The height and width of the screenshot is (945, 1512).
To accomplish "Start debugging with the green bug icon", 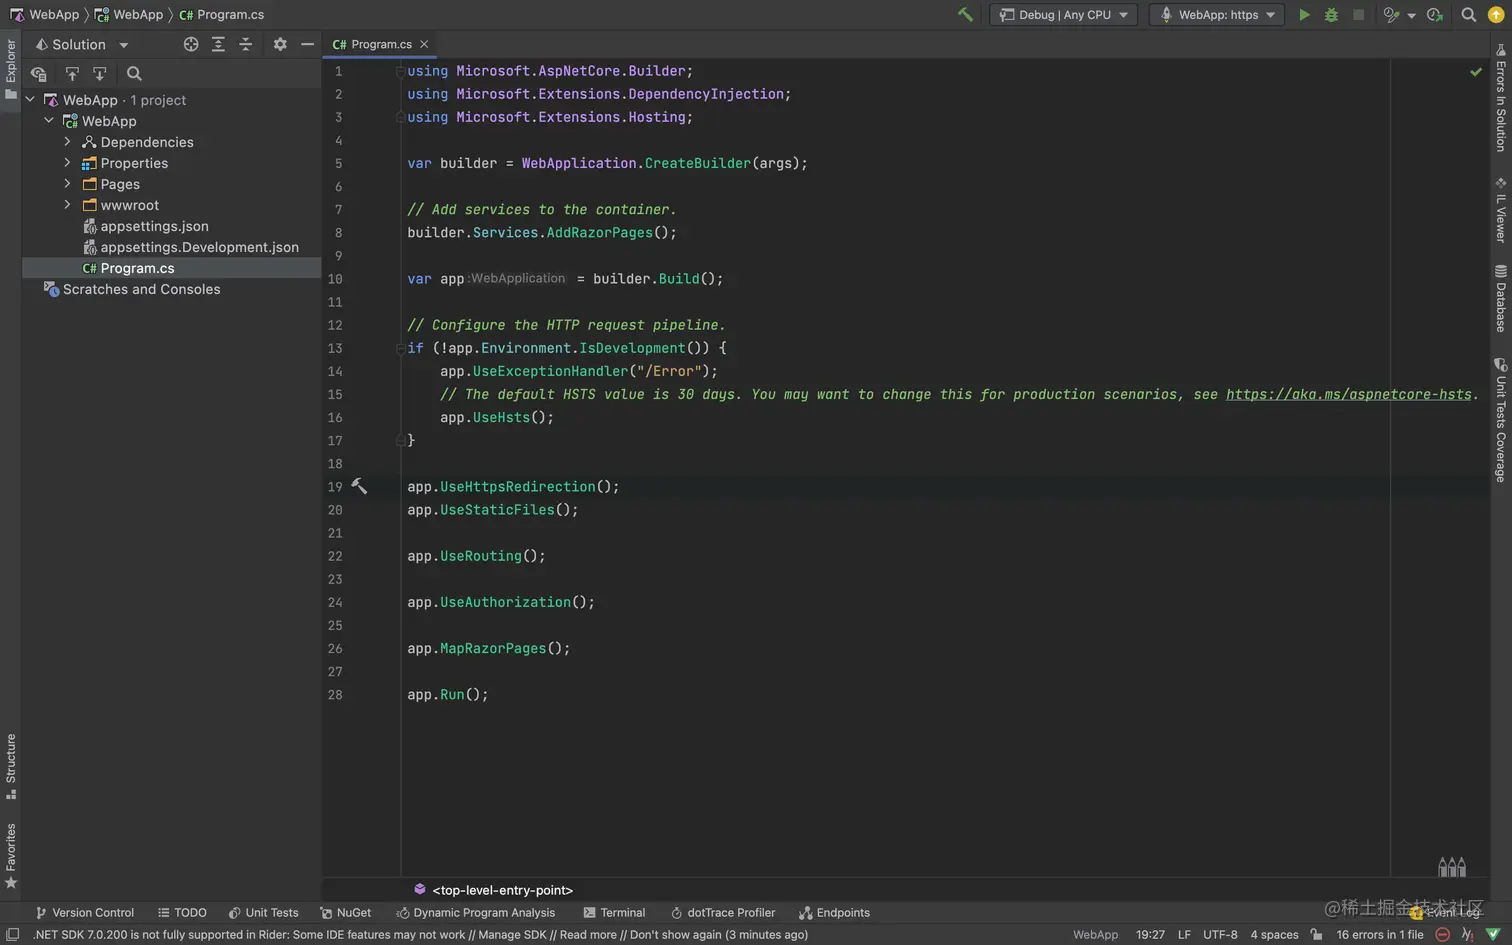I will pos(1331,15).
